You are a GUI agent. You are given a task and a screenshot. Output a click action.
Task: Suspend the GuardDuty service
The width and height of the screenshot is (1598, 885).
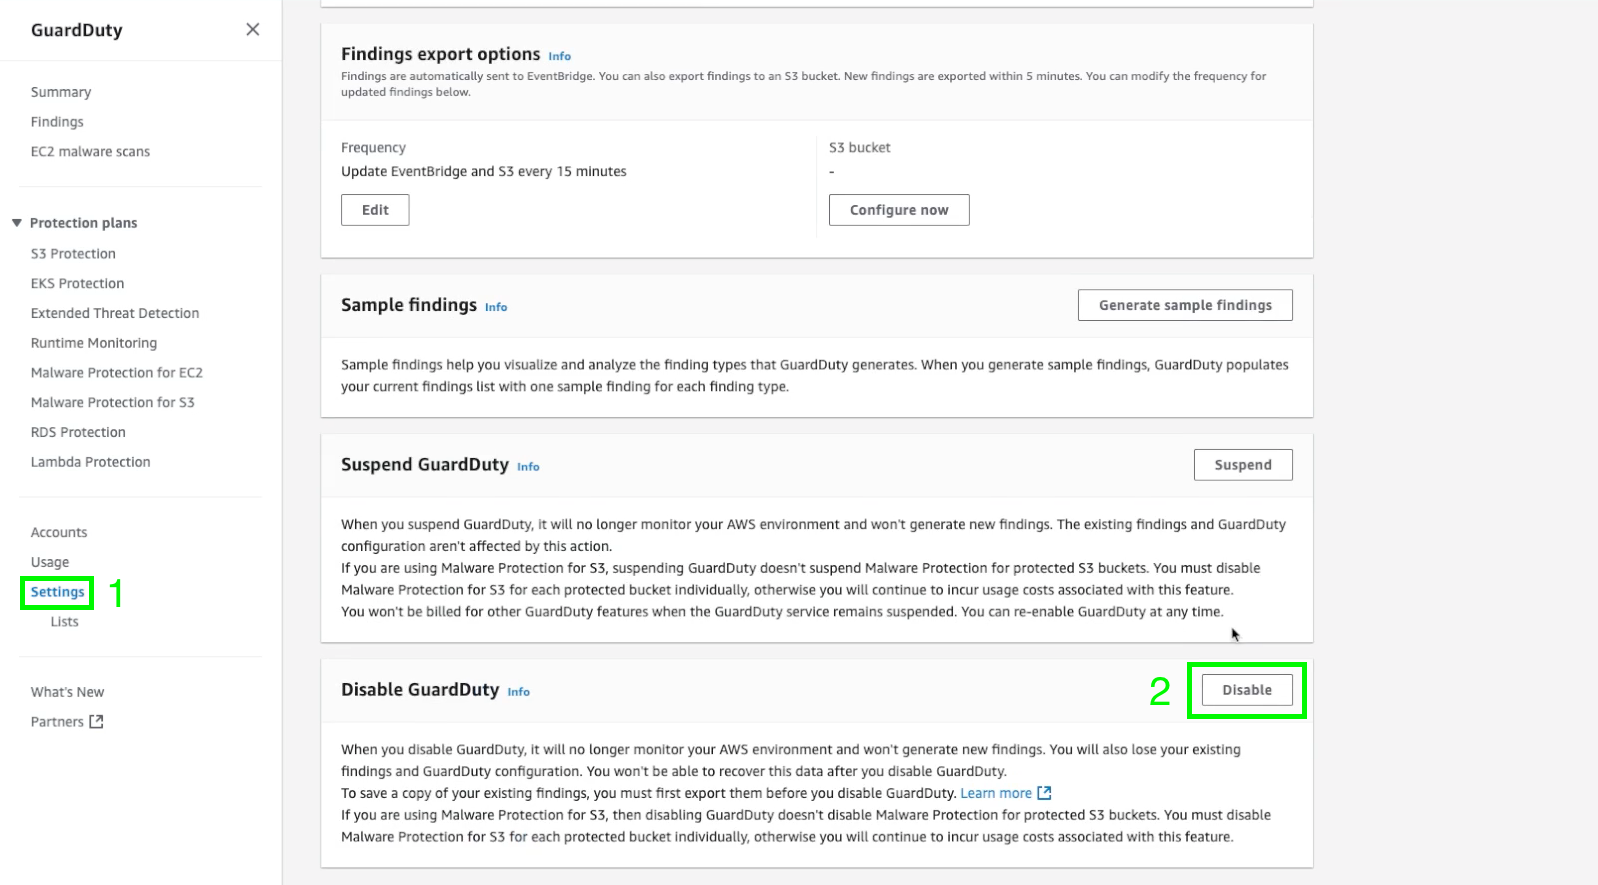pyautogui.click(x=1243, y=465)
